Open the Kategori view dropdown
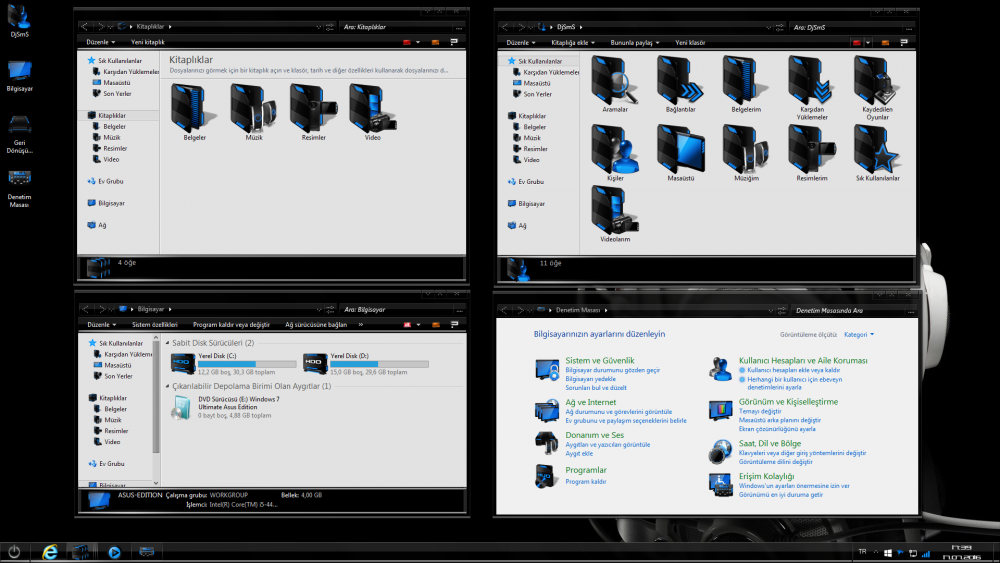 [859, 334]
